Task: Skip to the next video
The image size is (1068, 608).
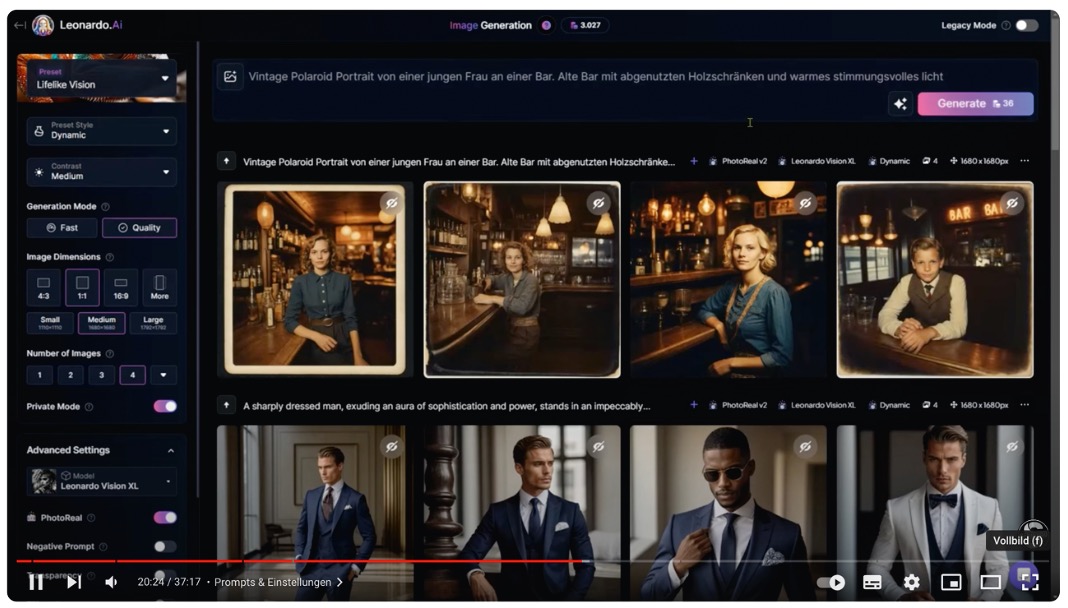Action: pyautogui.click(x=74, y=581)
